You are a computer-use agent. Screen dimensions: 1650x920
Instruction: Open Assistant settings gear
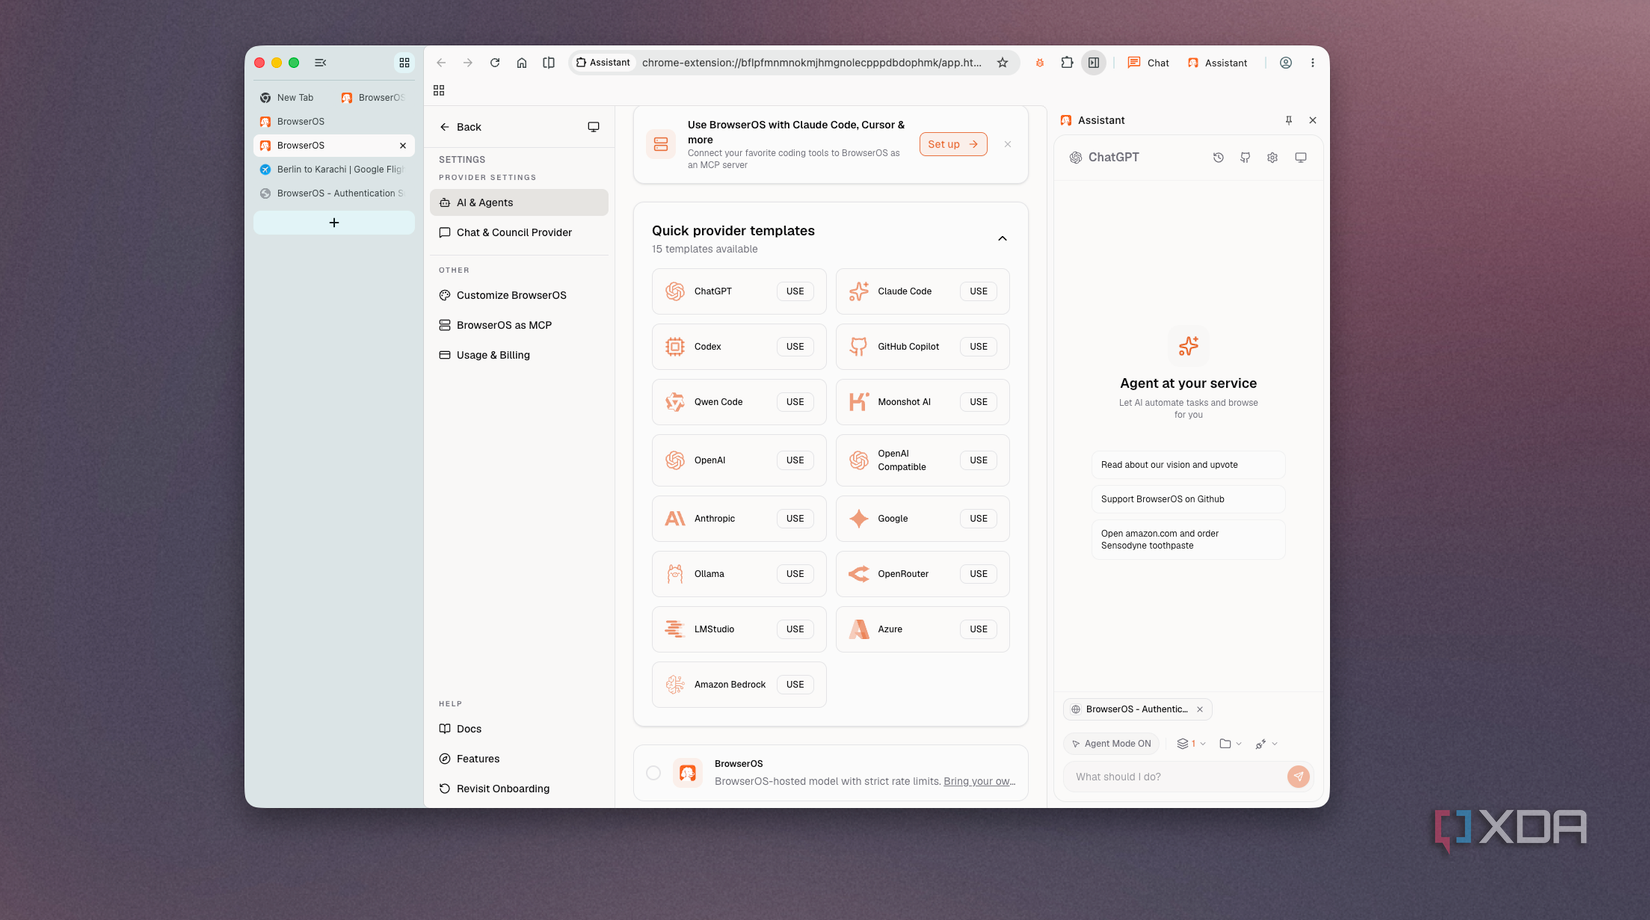tap(1272, 158)
